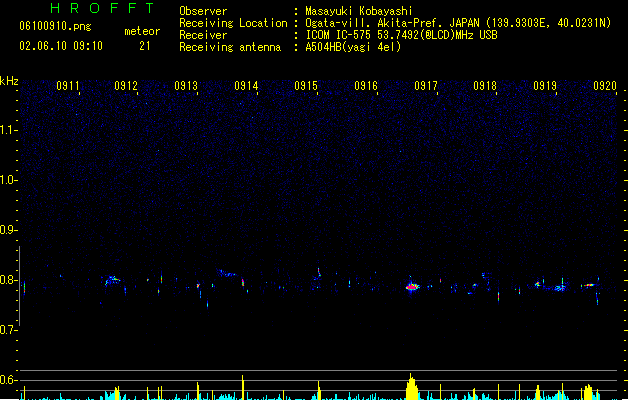Click the 0.6 kHz axis label
The image size is (629, 400).
[8, 380]
